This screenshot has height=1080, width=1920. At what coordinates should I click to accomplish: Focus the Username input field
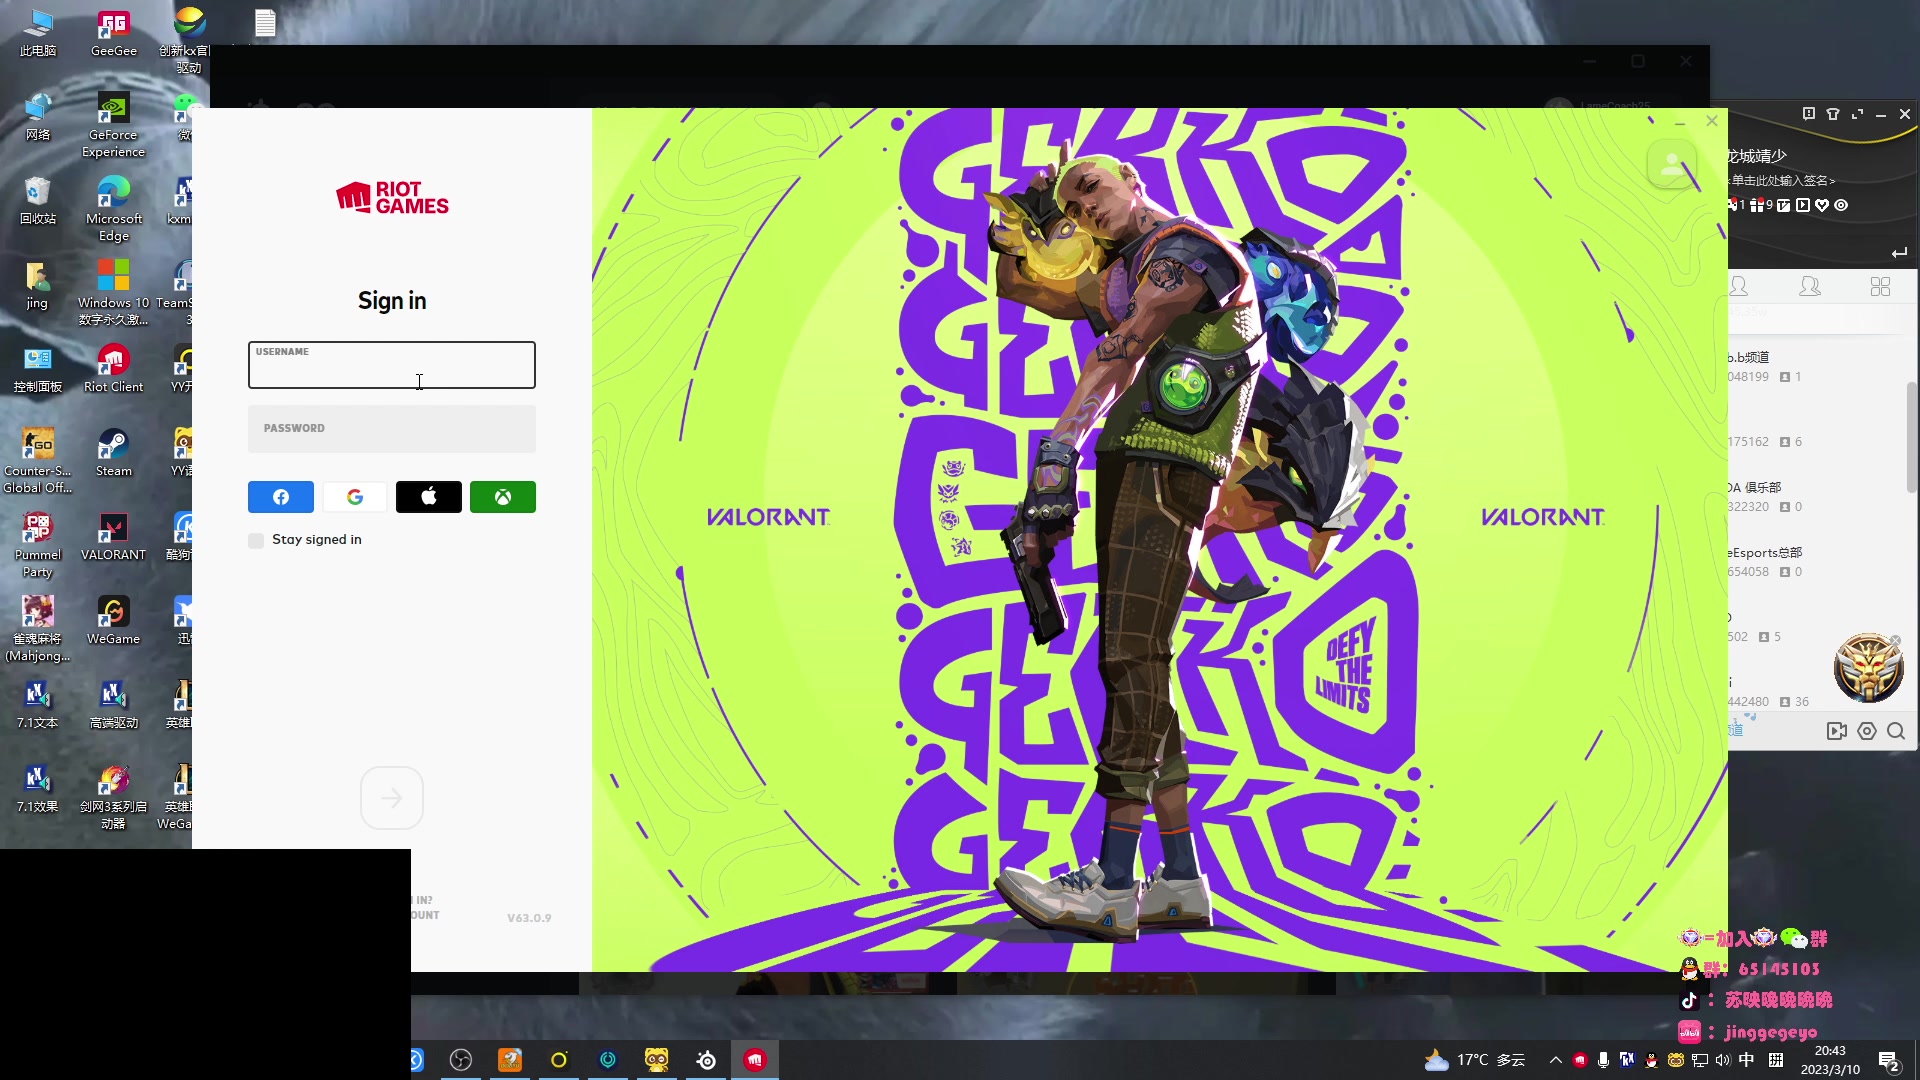click(x=392, y=365)
